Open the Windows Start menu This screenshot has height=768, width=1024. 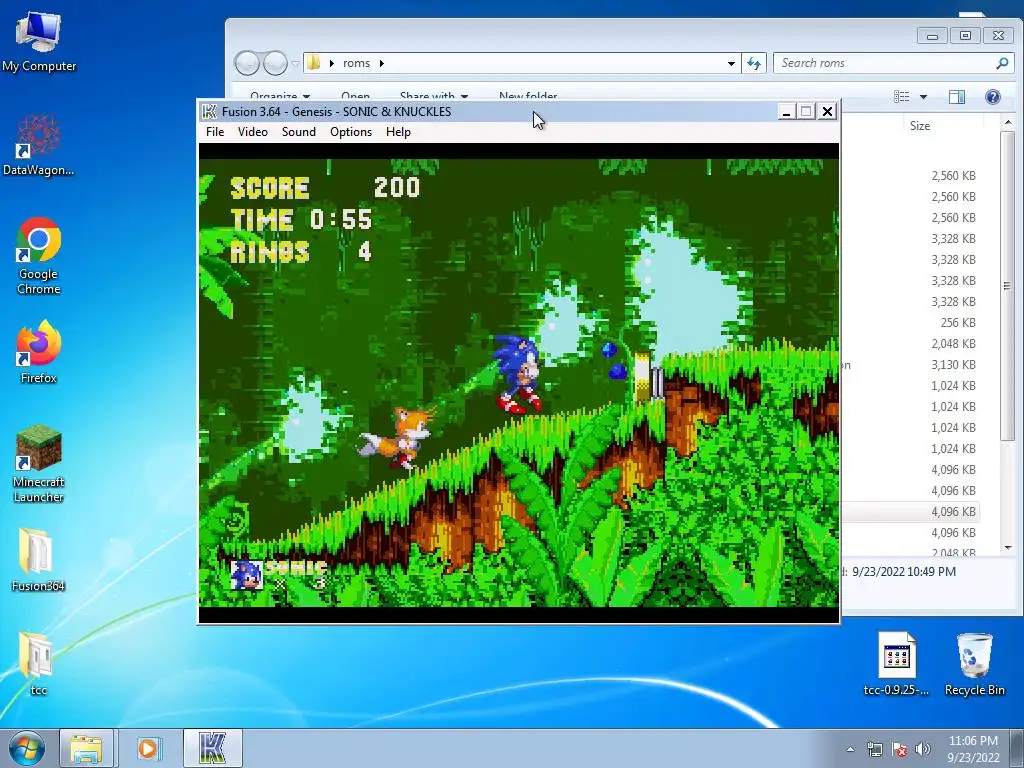[27, 748]
